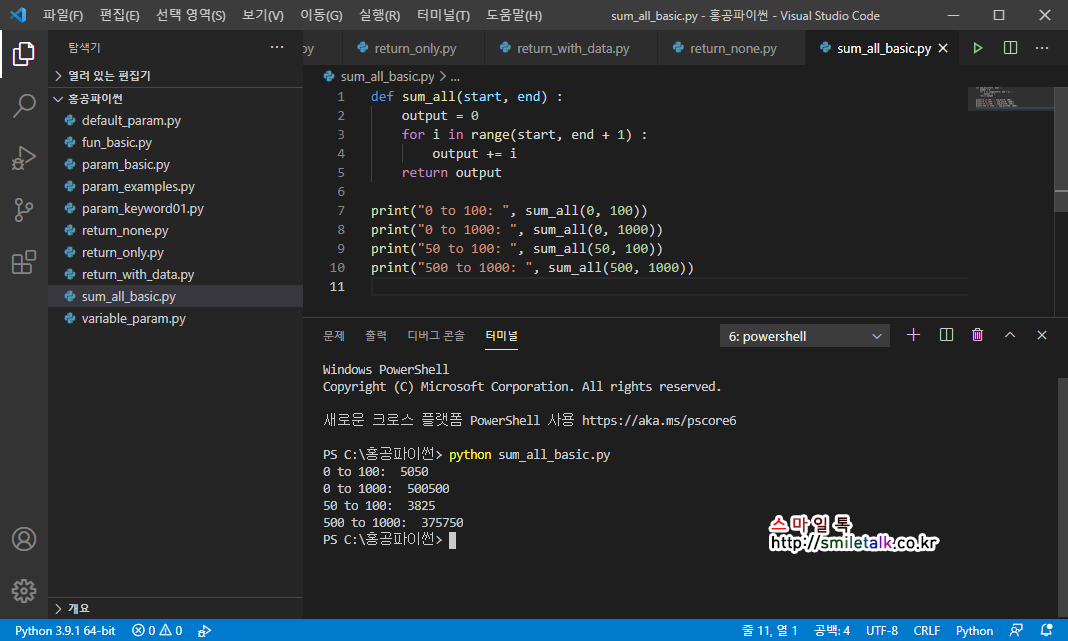
Task: Open the 편집(E) menu
Action: point(119,15)
